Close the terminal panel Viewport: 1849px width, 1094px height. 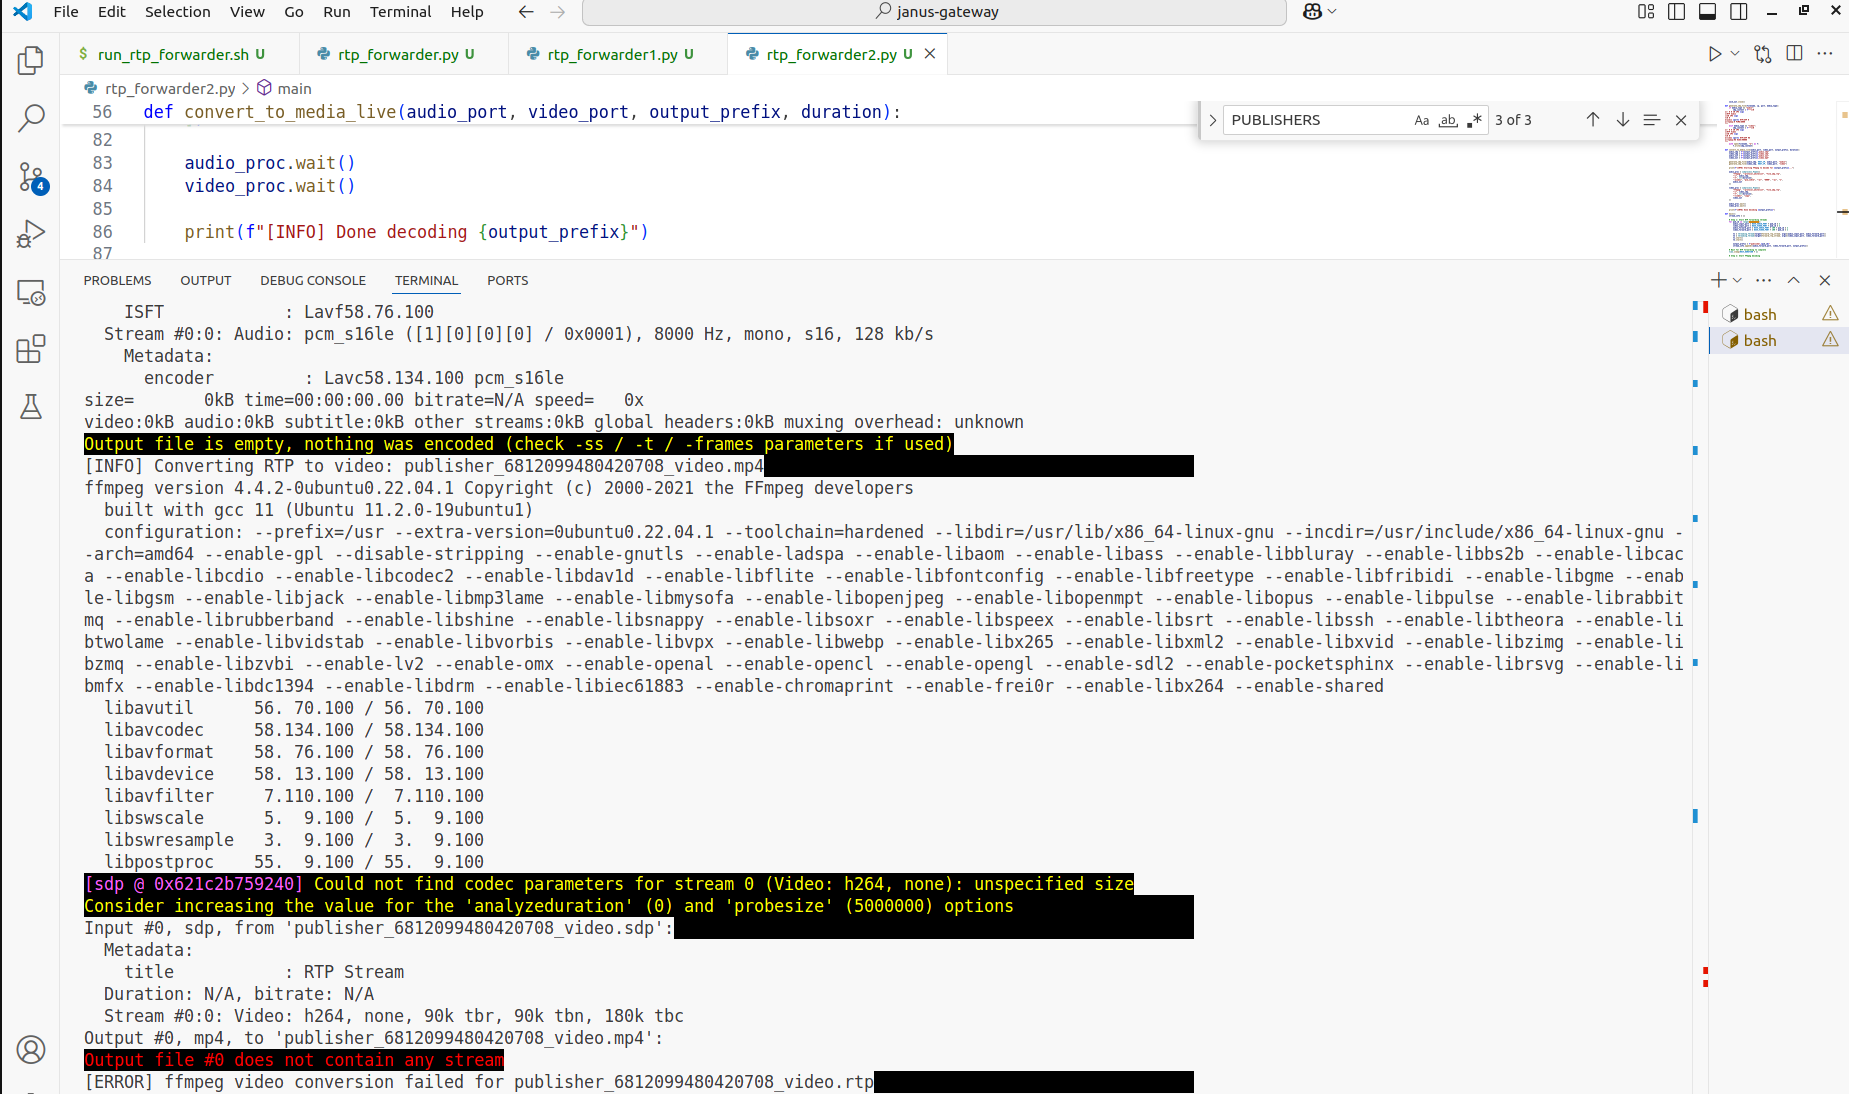click(1825, 280)
